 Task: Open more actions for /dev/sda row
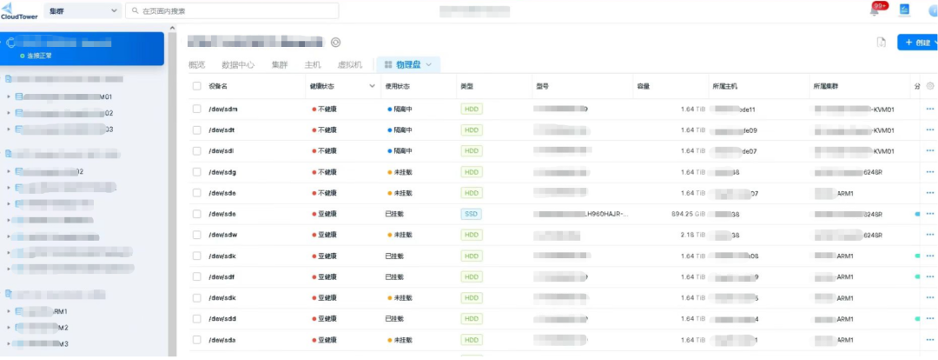click(930, 340)
